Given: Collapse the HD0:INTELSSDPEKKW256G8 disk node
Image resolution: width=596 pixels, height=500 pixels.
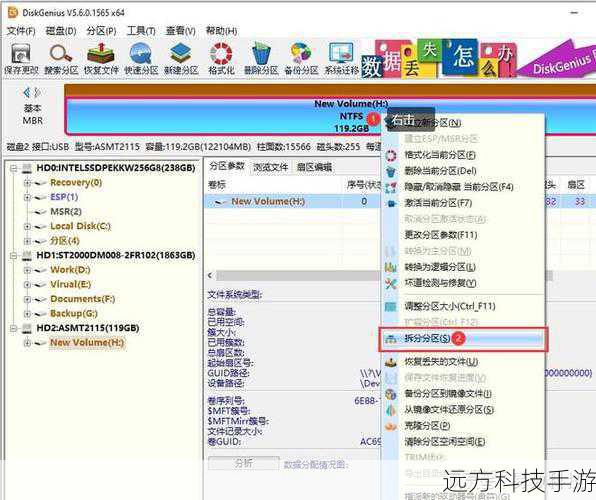Looking at the screenshot, I should click(14, 168).
